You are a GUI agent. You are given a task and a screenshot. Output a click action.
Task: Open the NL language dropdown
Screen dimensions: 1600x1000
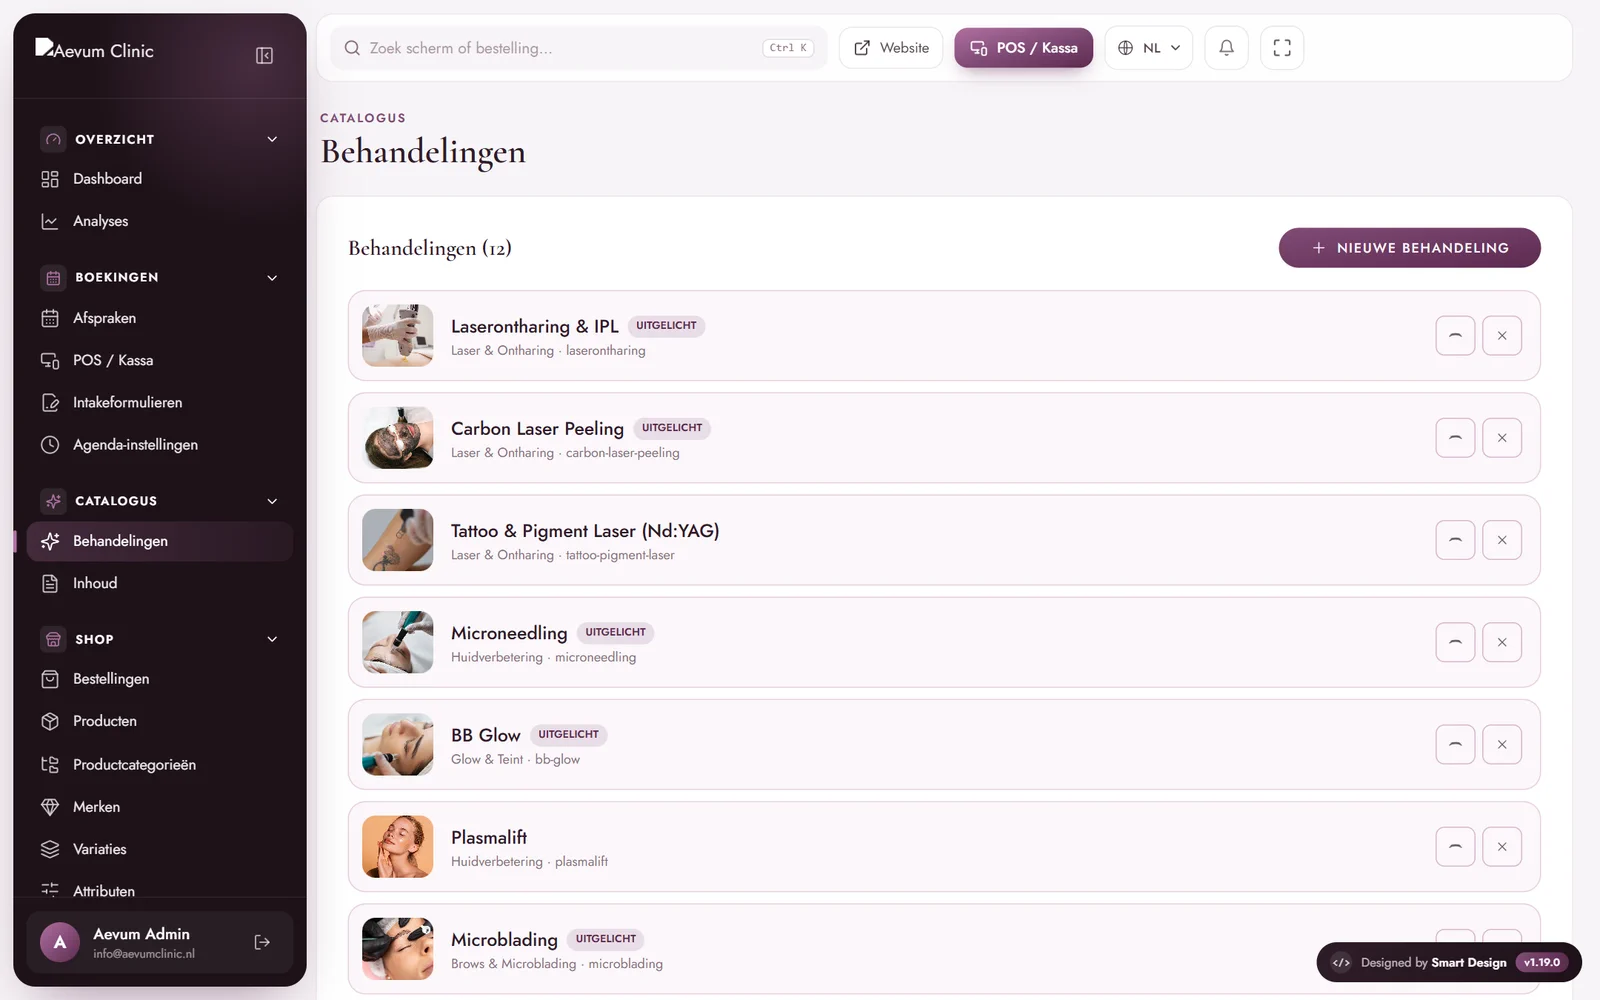(x=1148, y=48)
